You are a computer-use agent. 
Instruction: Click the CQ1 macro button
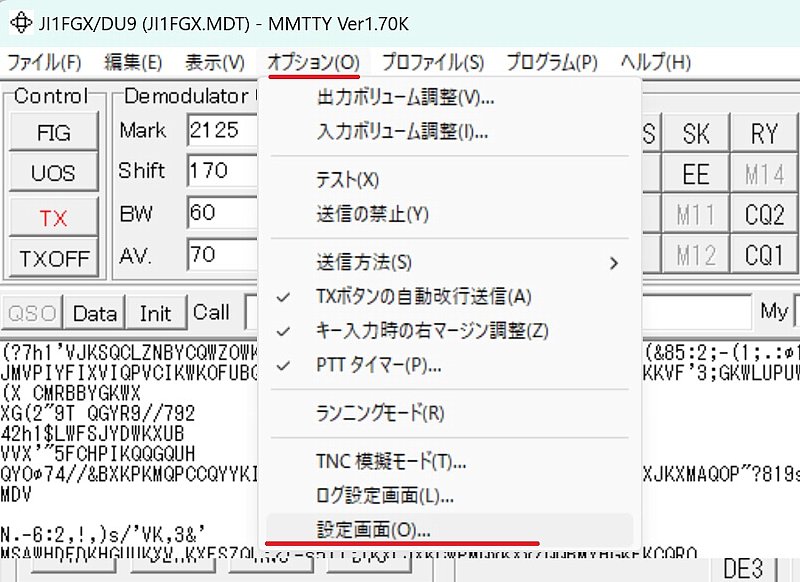(764, 255)
